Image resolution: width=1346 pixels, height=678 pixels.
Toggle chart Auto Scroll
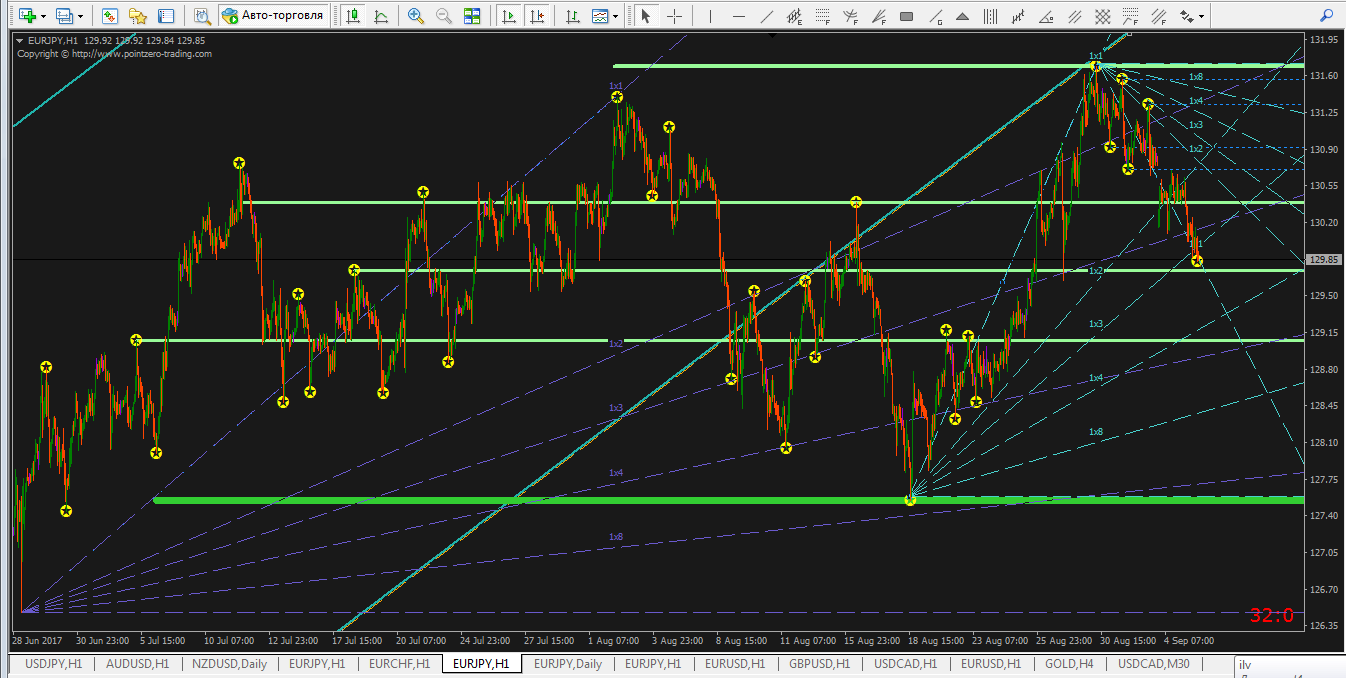coord(509,16)
